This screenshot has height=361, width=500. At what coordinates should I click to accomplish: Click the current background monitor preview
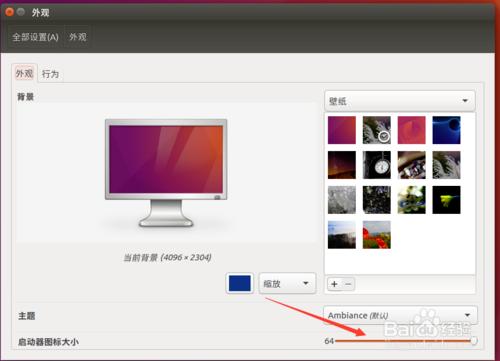[166, 173]
